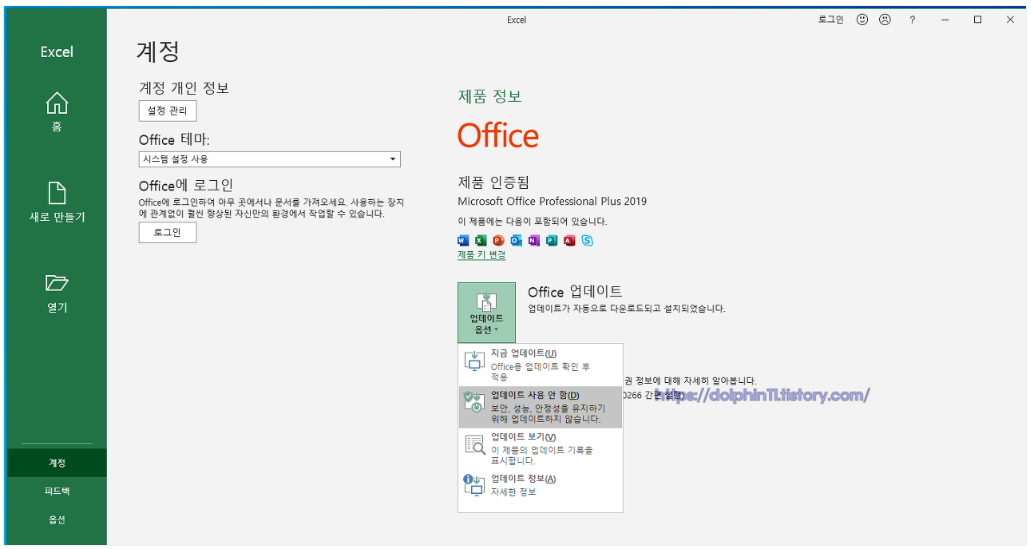
Task: Click the OneNote product icon
Action: (x=534, y=241)
